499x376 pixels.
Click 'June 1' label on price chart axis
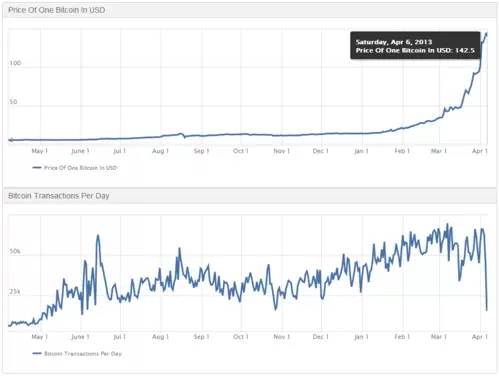(80, 151)
